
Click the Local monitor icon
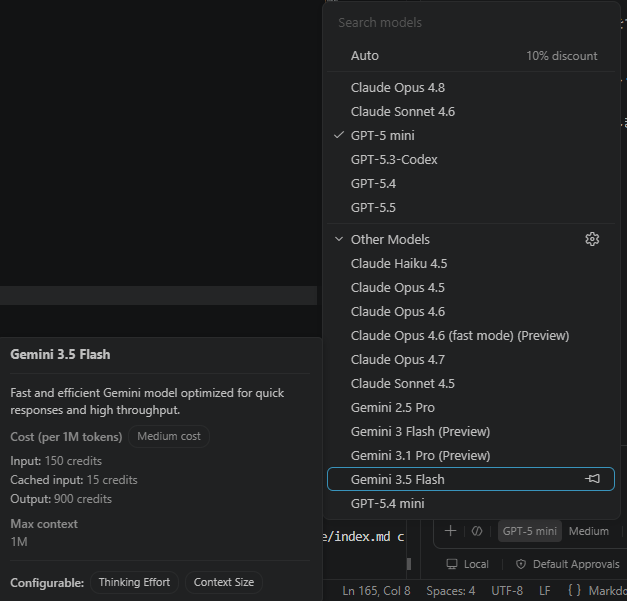(452, 564)
